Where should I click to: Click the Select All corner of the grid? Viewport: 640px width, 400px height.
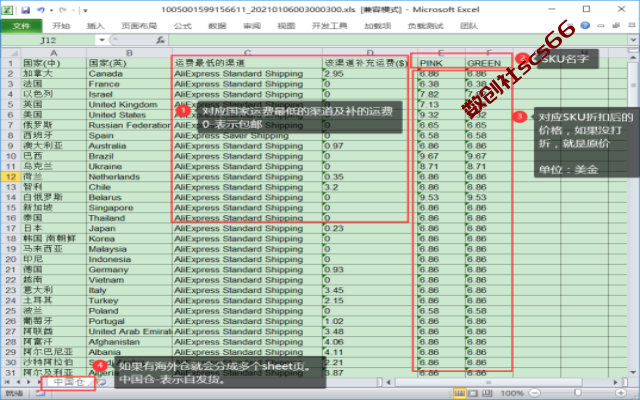point(11,53)
